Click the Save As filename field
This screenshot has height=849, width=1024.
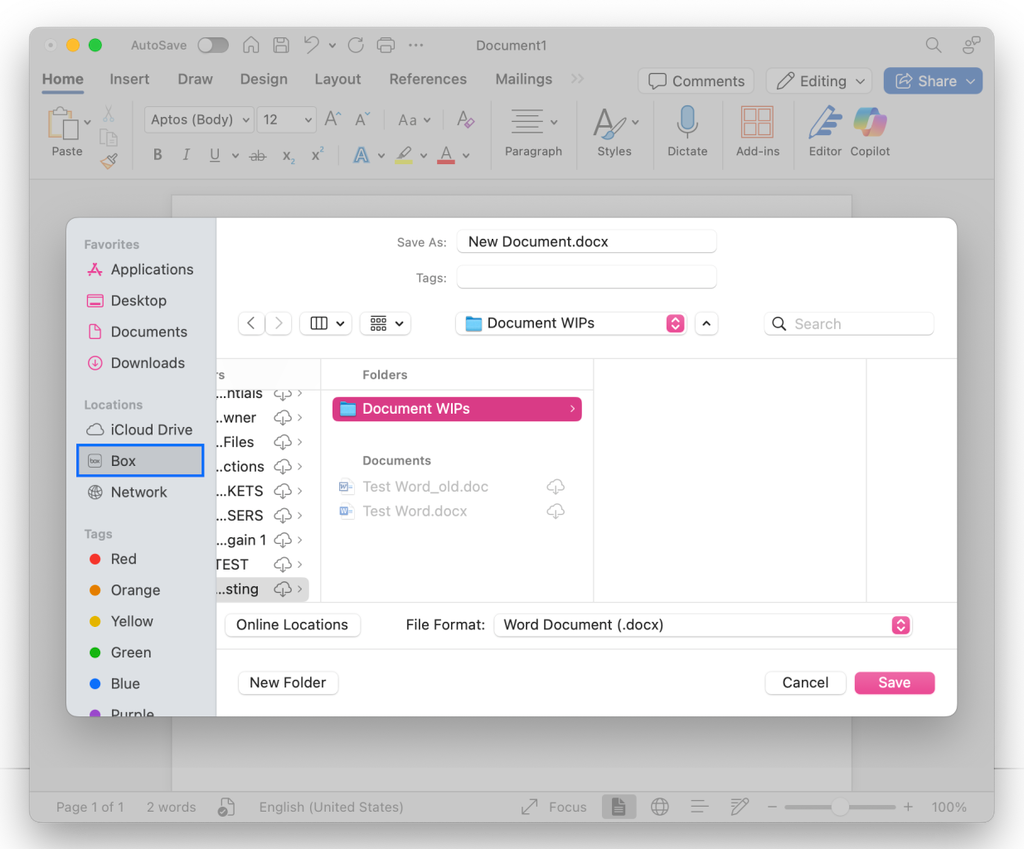coord(586,241)
